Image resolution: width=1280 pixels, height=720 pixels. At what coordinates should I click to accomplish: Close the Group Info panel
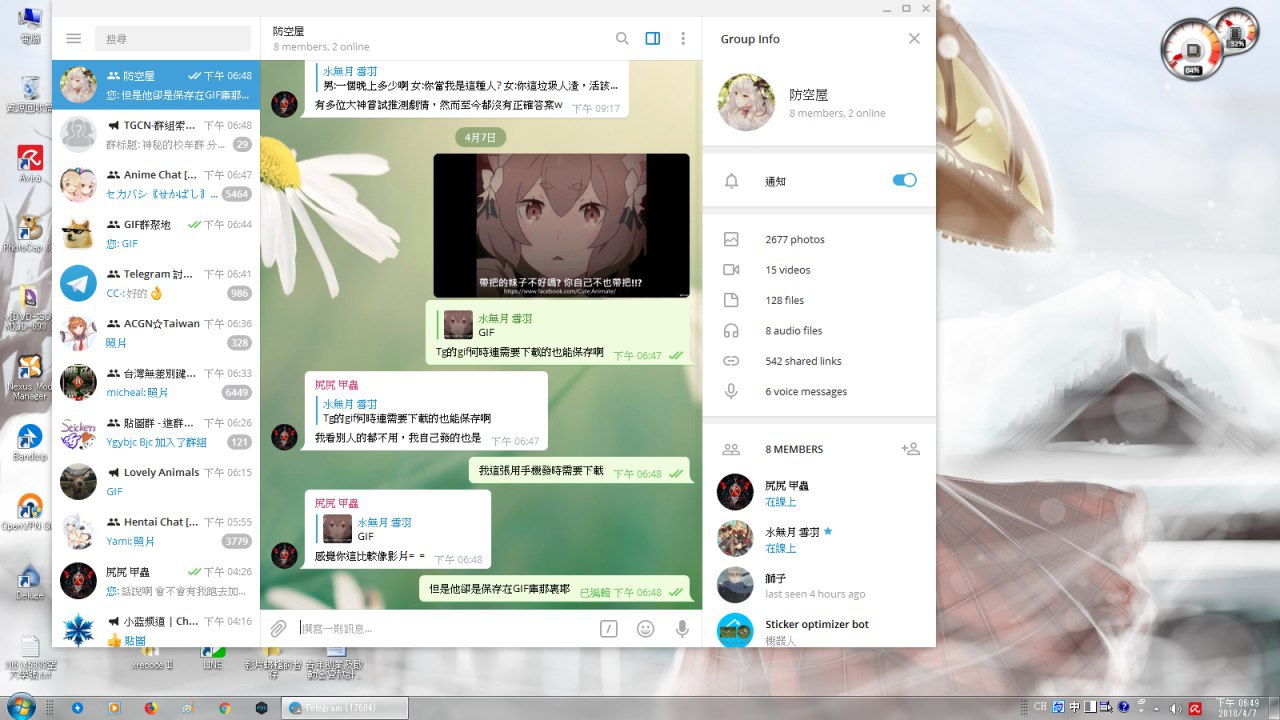tap(913, 39)
